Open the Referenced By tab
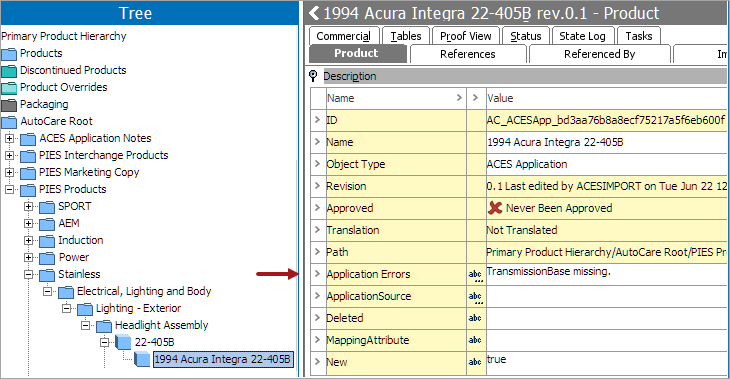Image resolution: width=730 pixels, height=379 pixels. (600, 54)
